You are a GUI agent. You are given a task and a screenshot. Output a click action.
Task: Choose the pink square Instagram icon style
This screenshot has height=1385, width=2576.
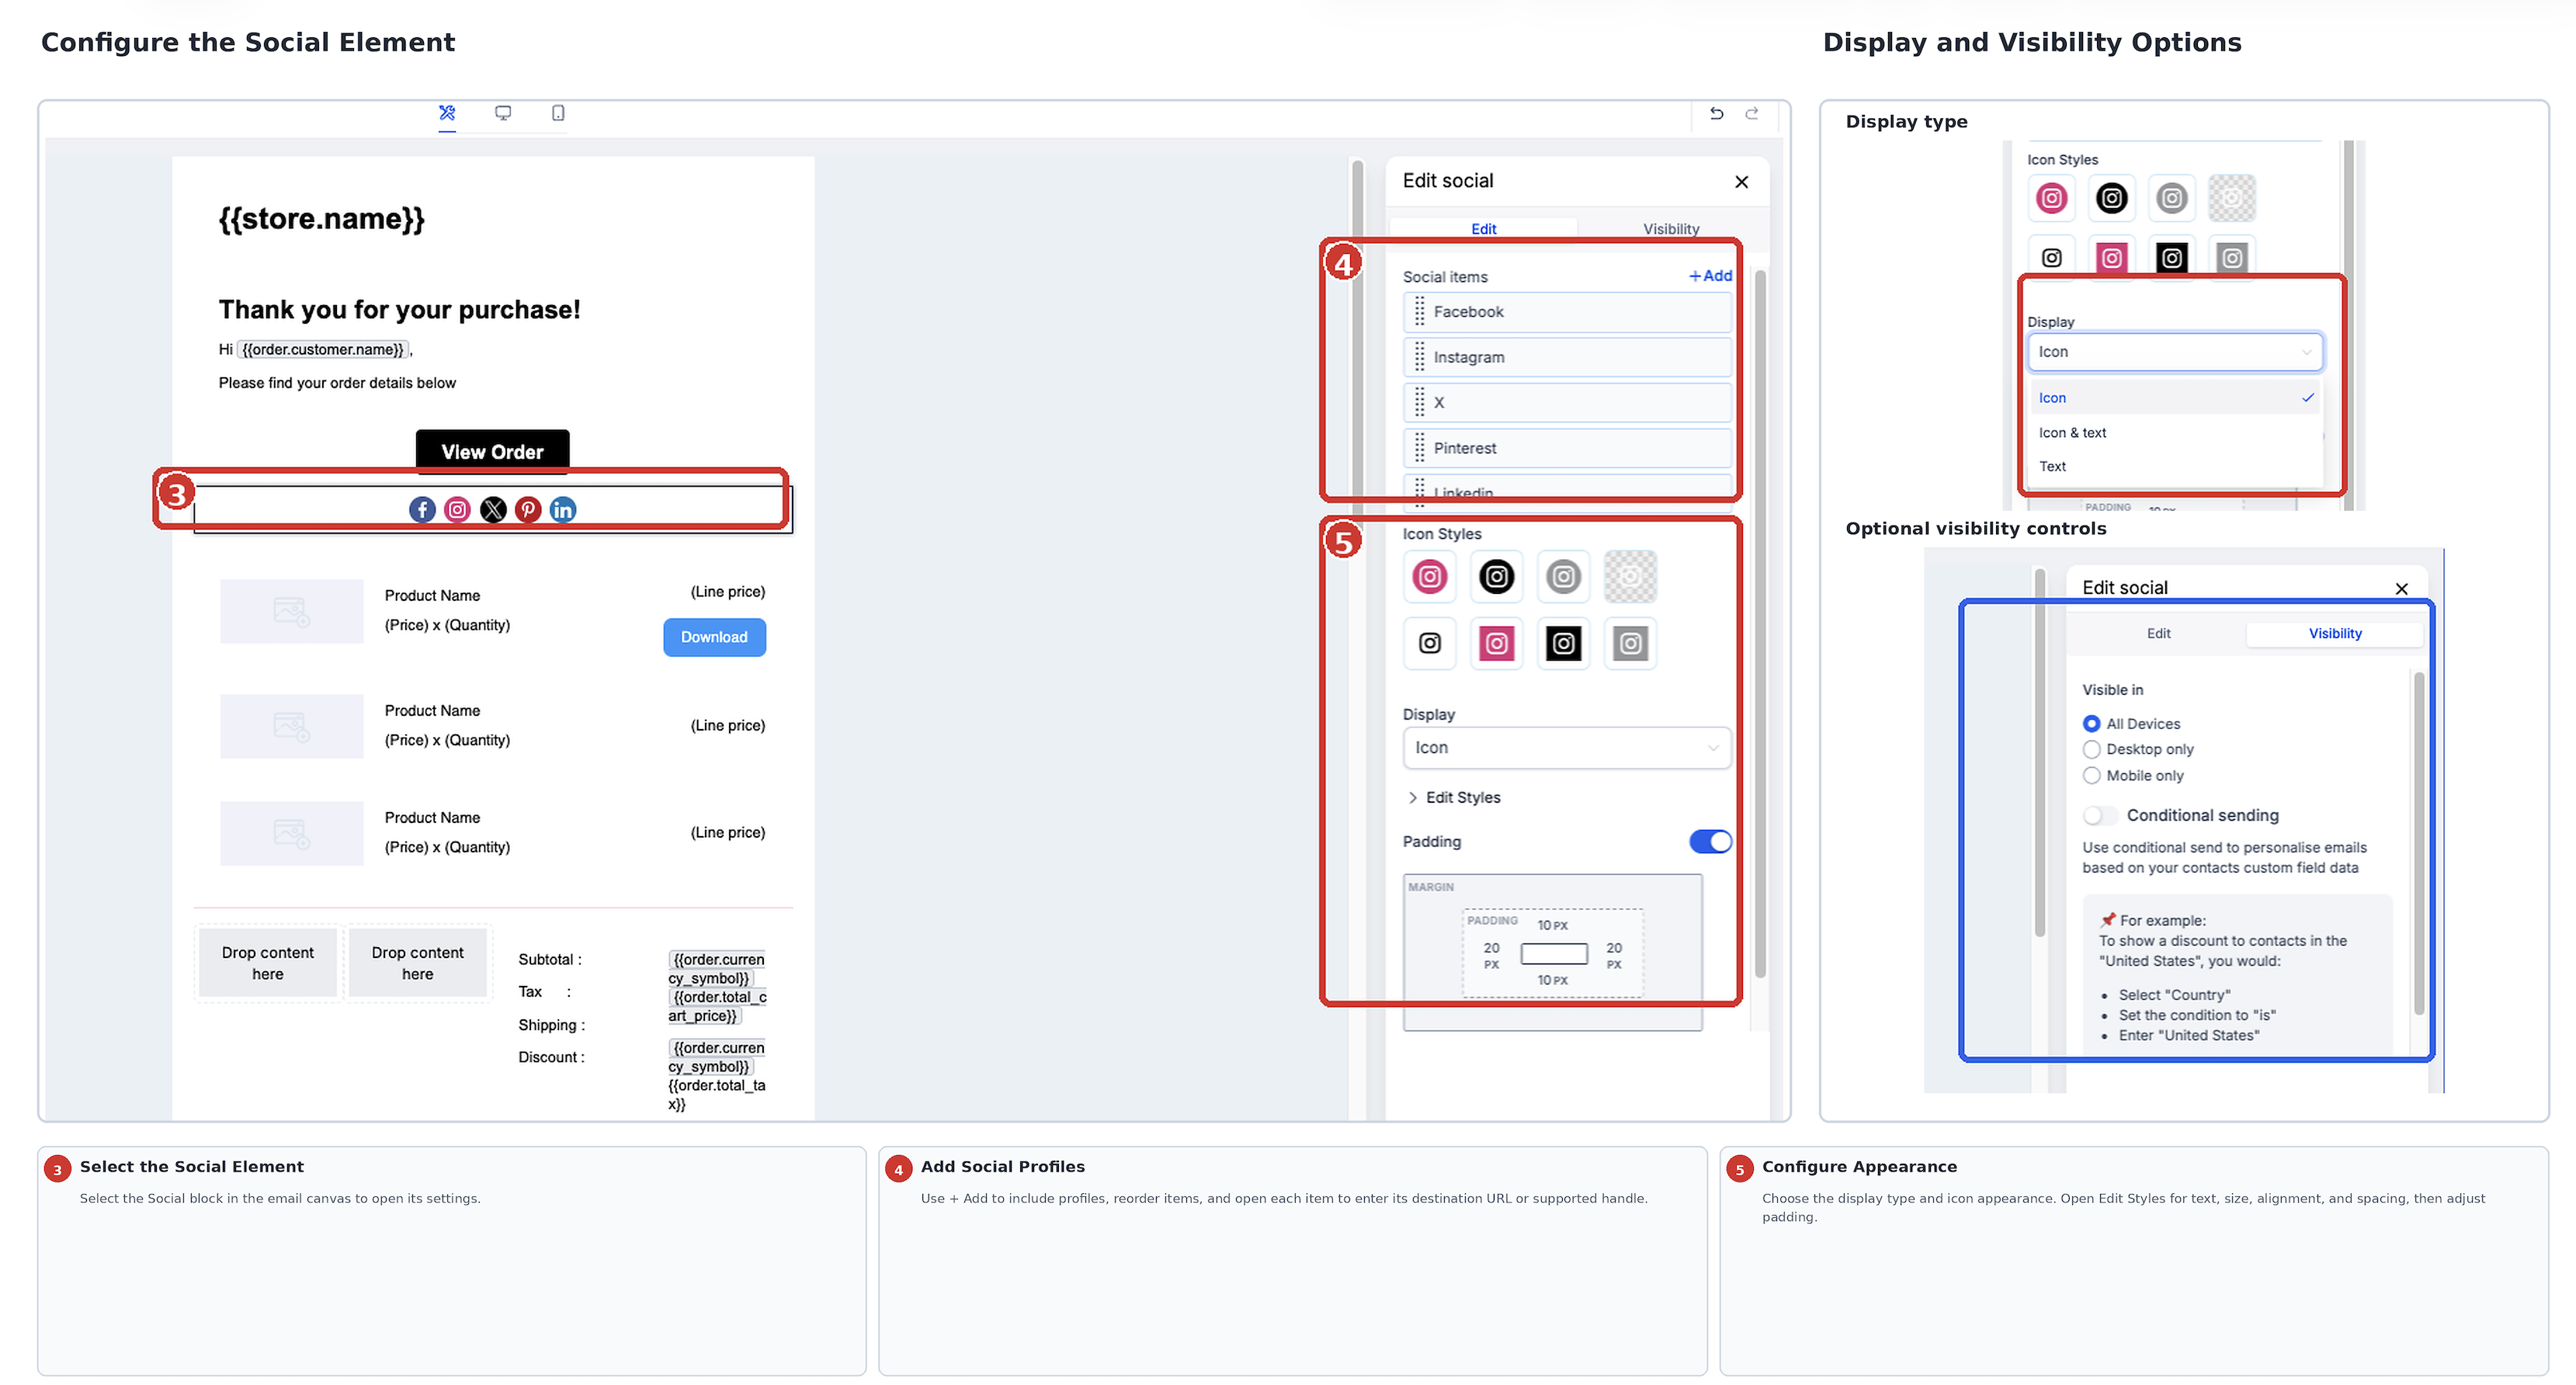click(x=1497, y=643)
